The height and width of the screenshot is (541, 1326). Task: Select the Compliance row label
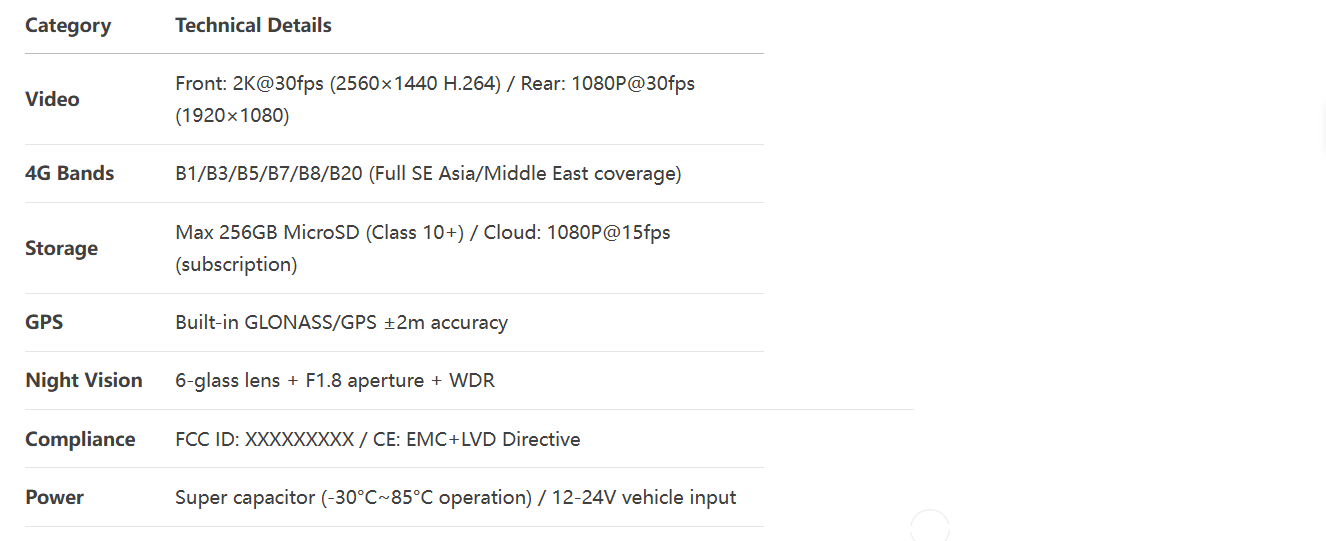[80, 439]
